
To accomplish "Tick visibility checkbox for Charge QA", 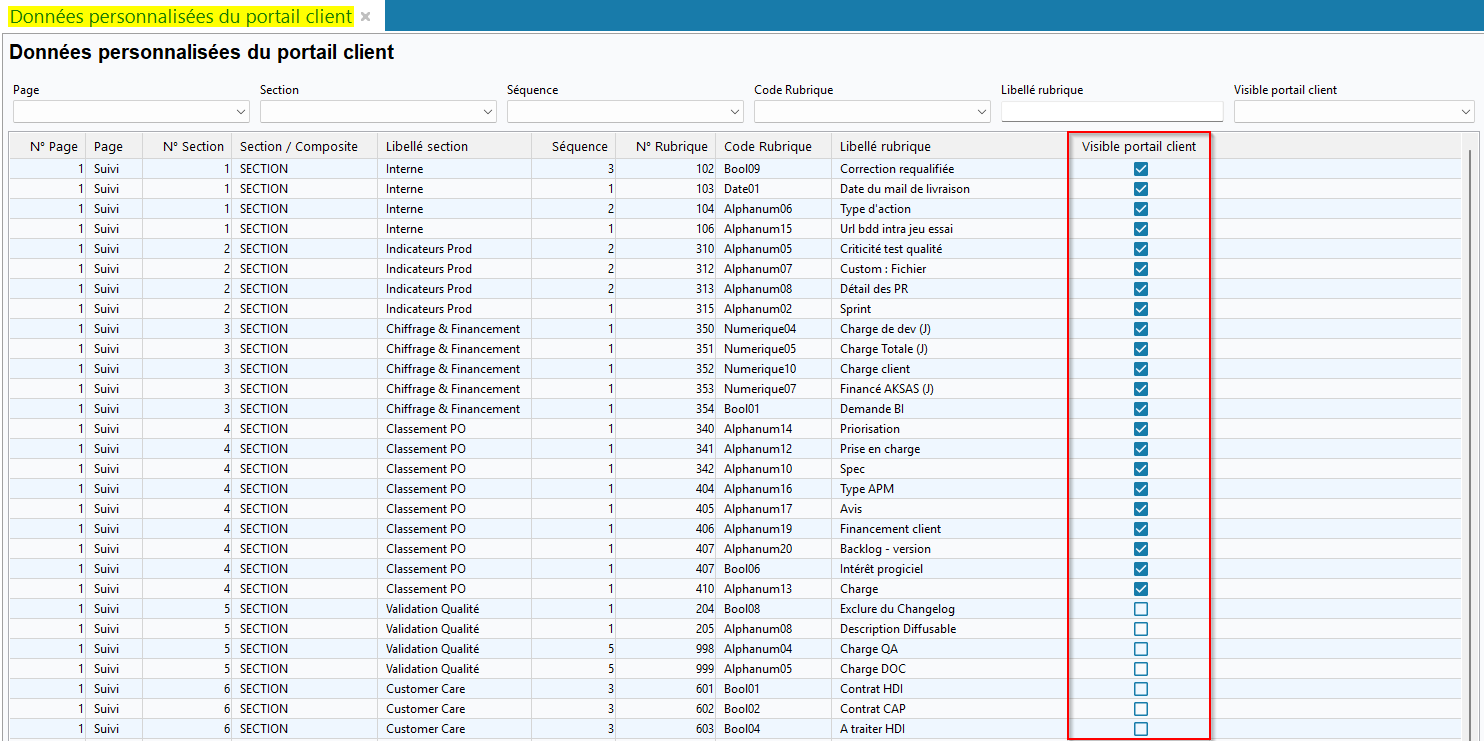I will click(x=1140, y=649).
